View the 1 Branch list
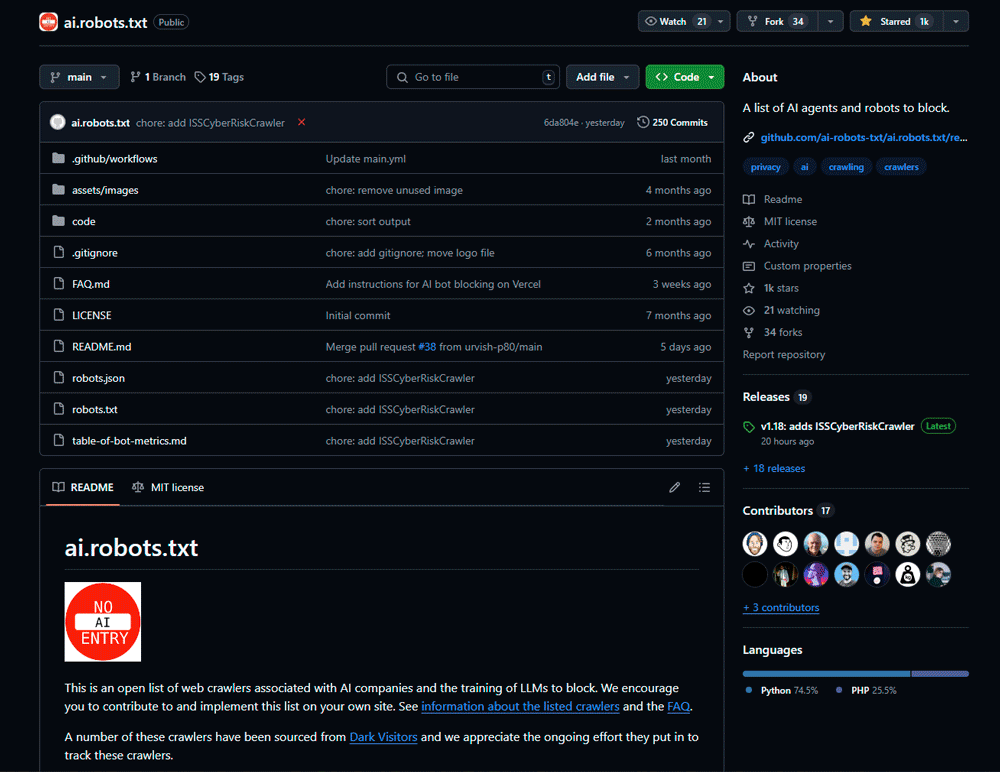The height and width of the screenshot is (772, 1000). pyautogui.click(x=158, y=77)
